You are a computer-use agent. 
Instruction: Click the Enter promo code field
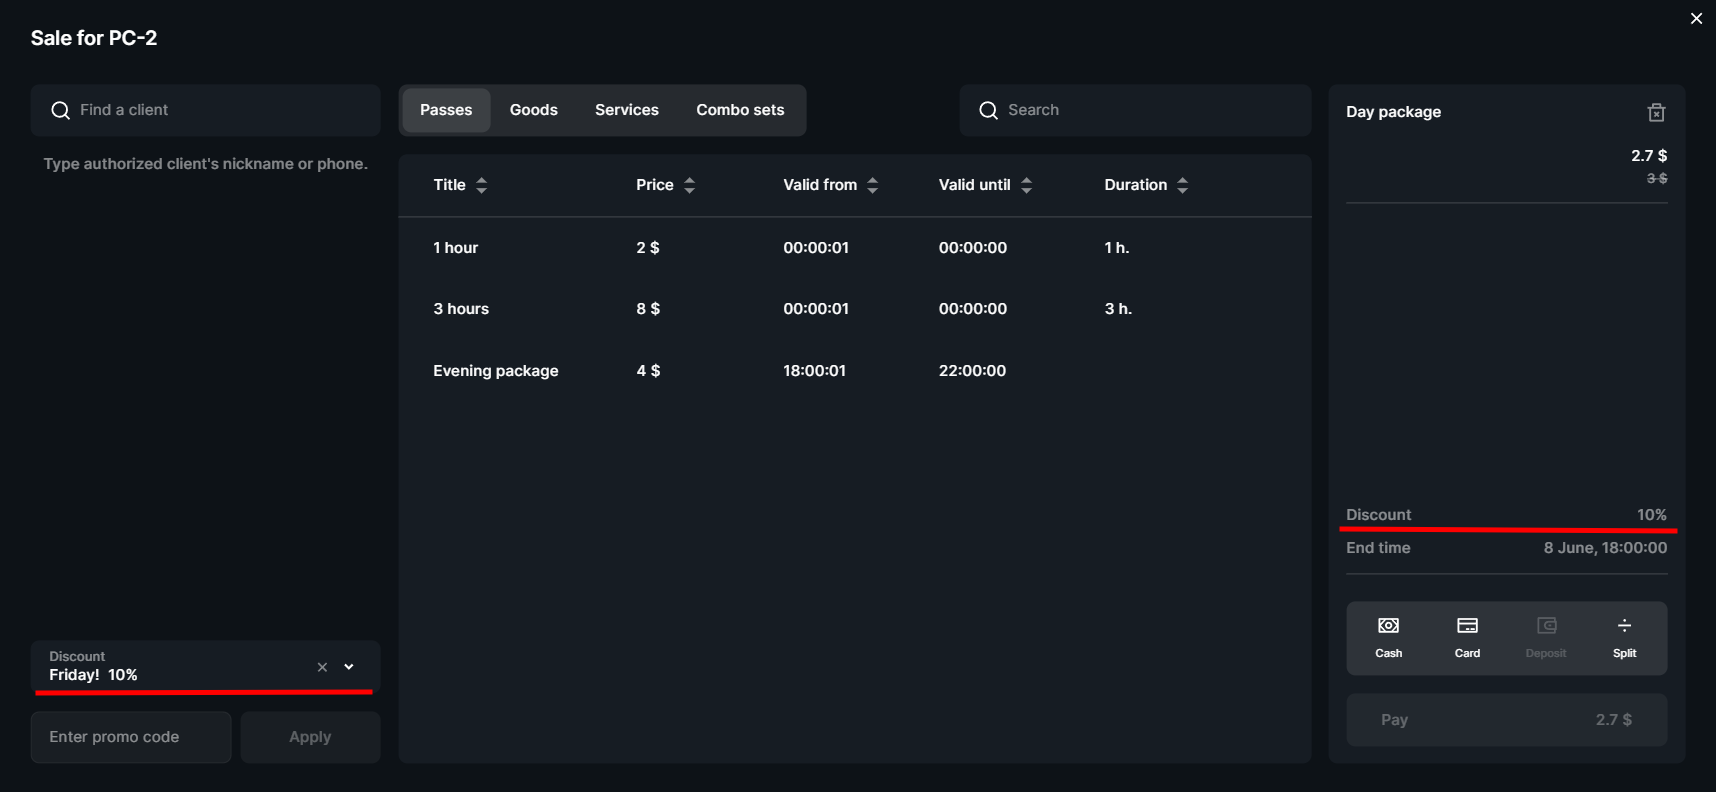point(131,737)
